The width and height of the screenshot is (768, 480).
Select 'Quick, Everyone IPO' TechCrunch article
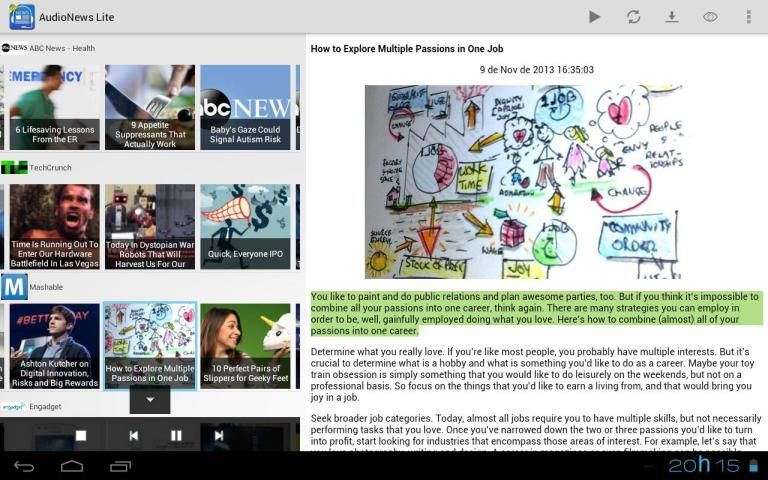(245, 226)
